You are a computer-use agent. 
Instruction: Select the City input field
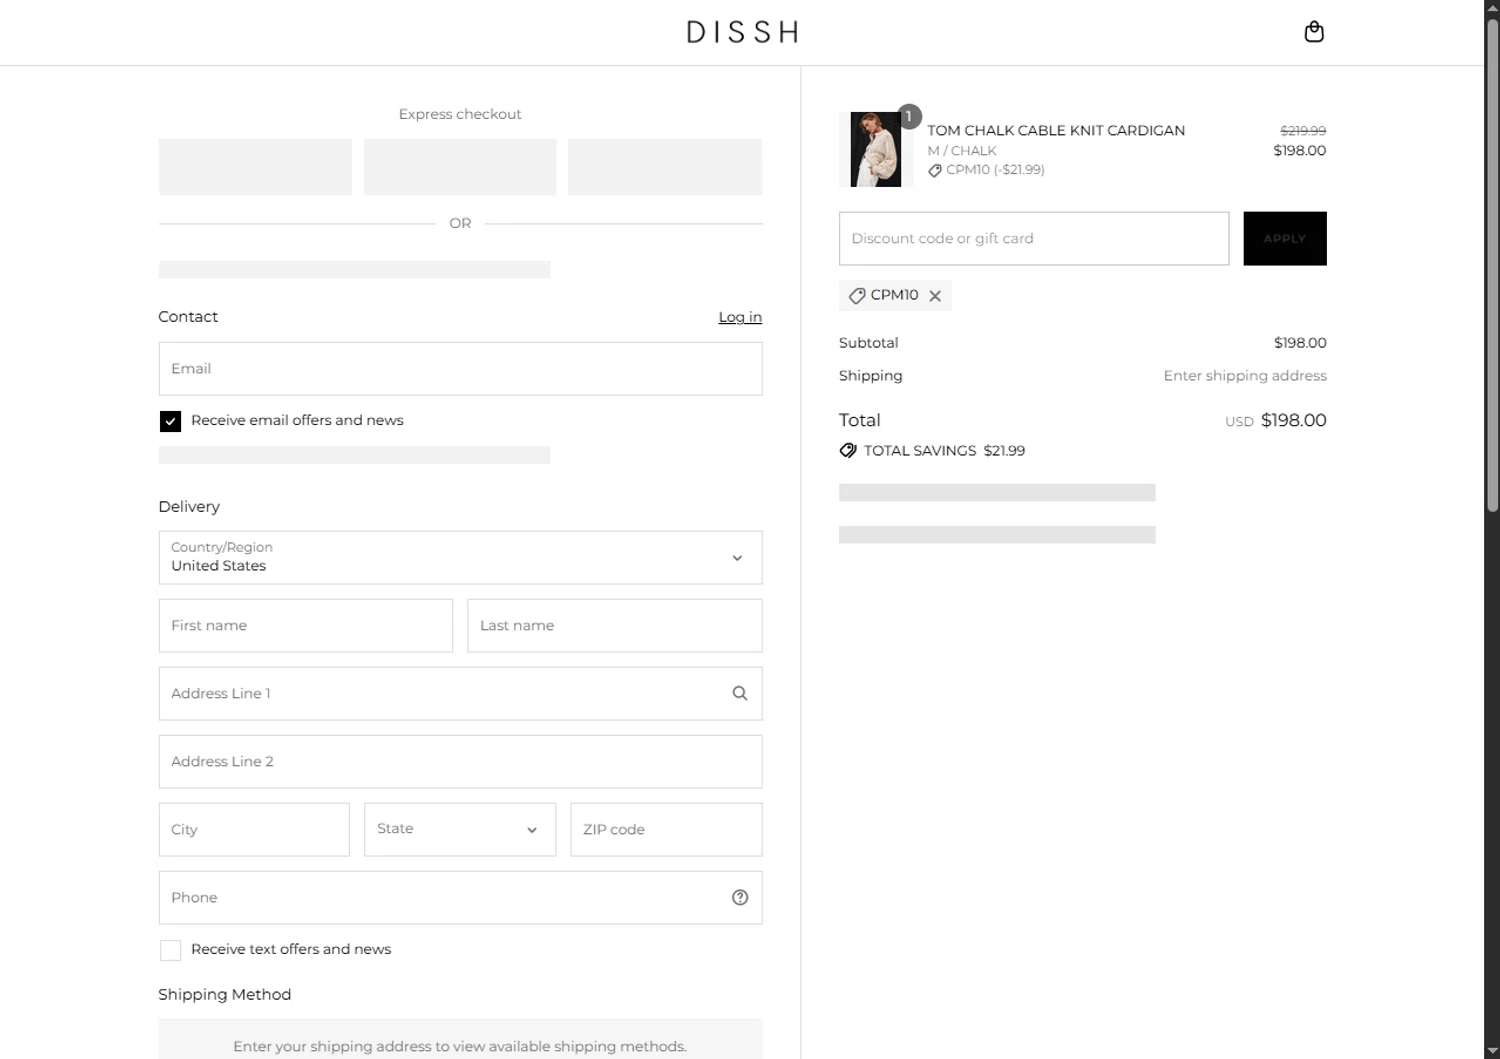click(254, 829)
